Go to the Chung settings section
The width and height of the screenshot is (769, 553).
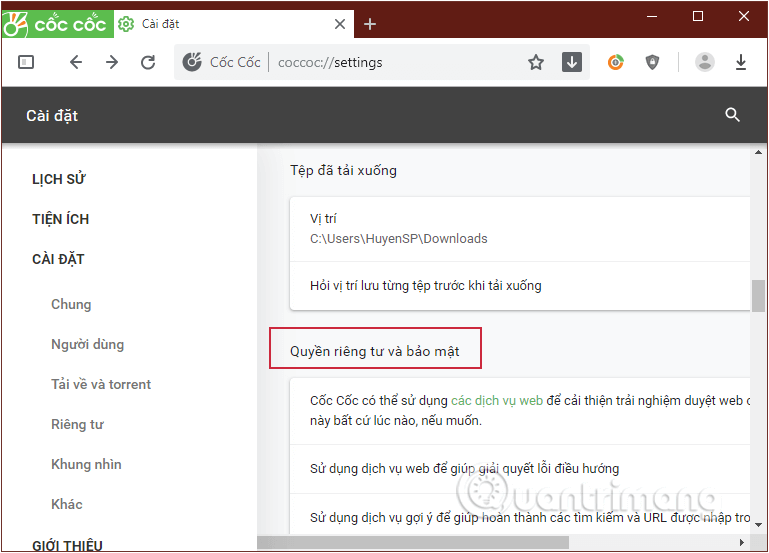71,304
